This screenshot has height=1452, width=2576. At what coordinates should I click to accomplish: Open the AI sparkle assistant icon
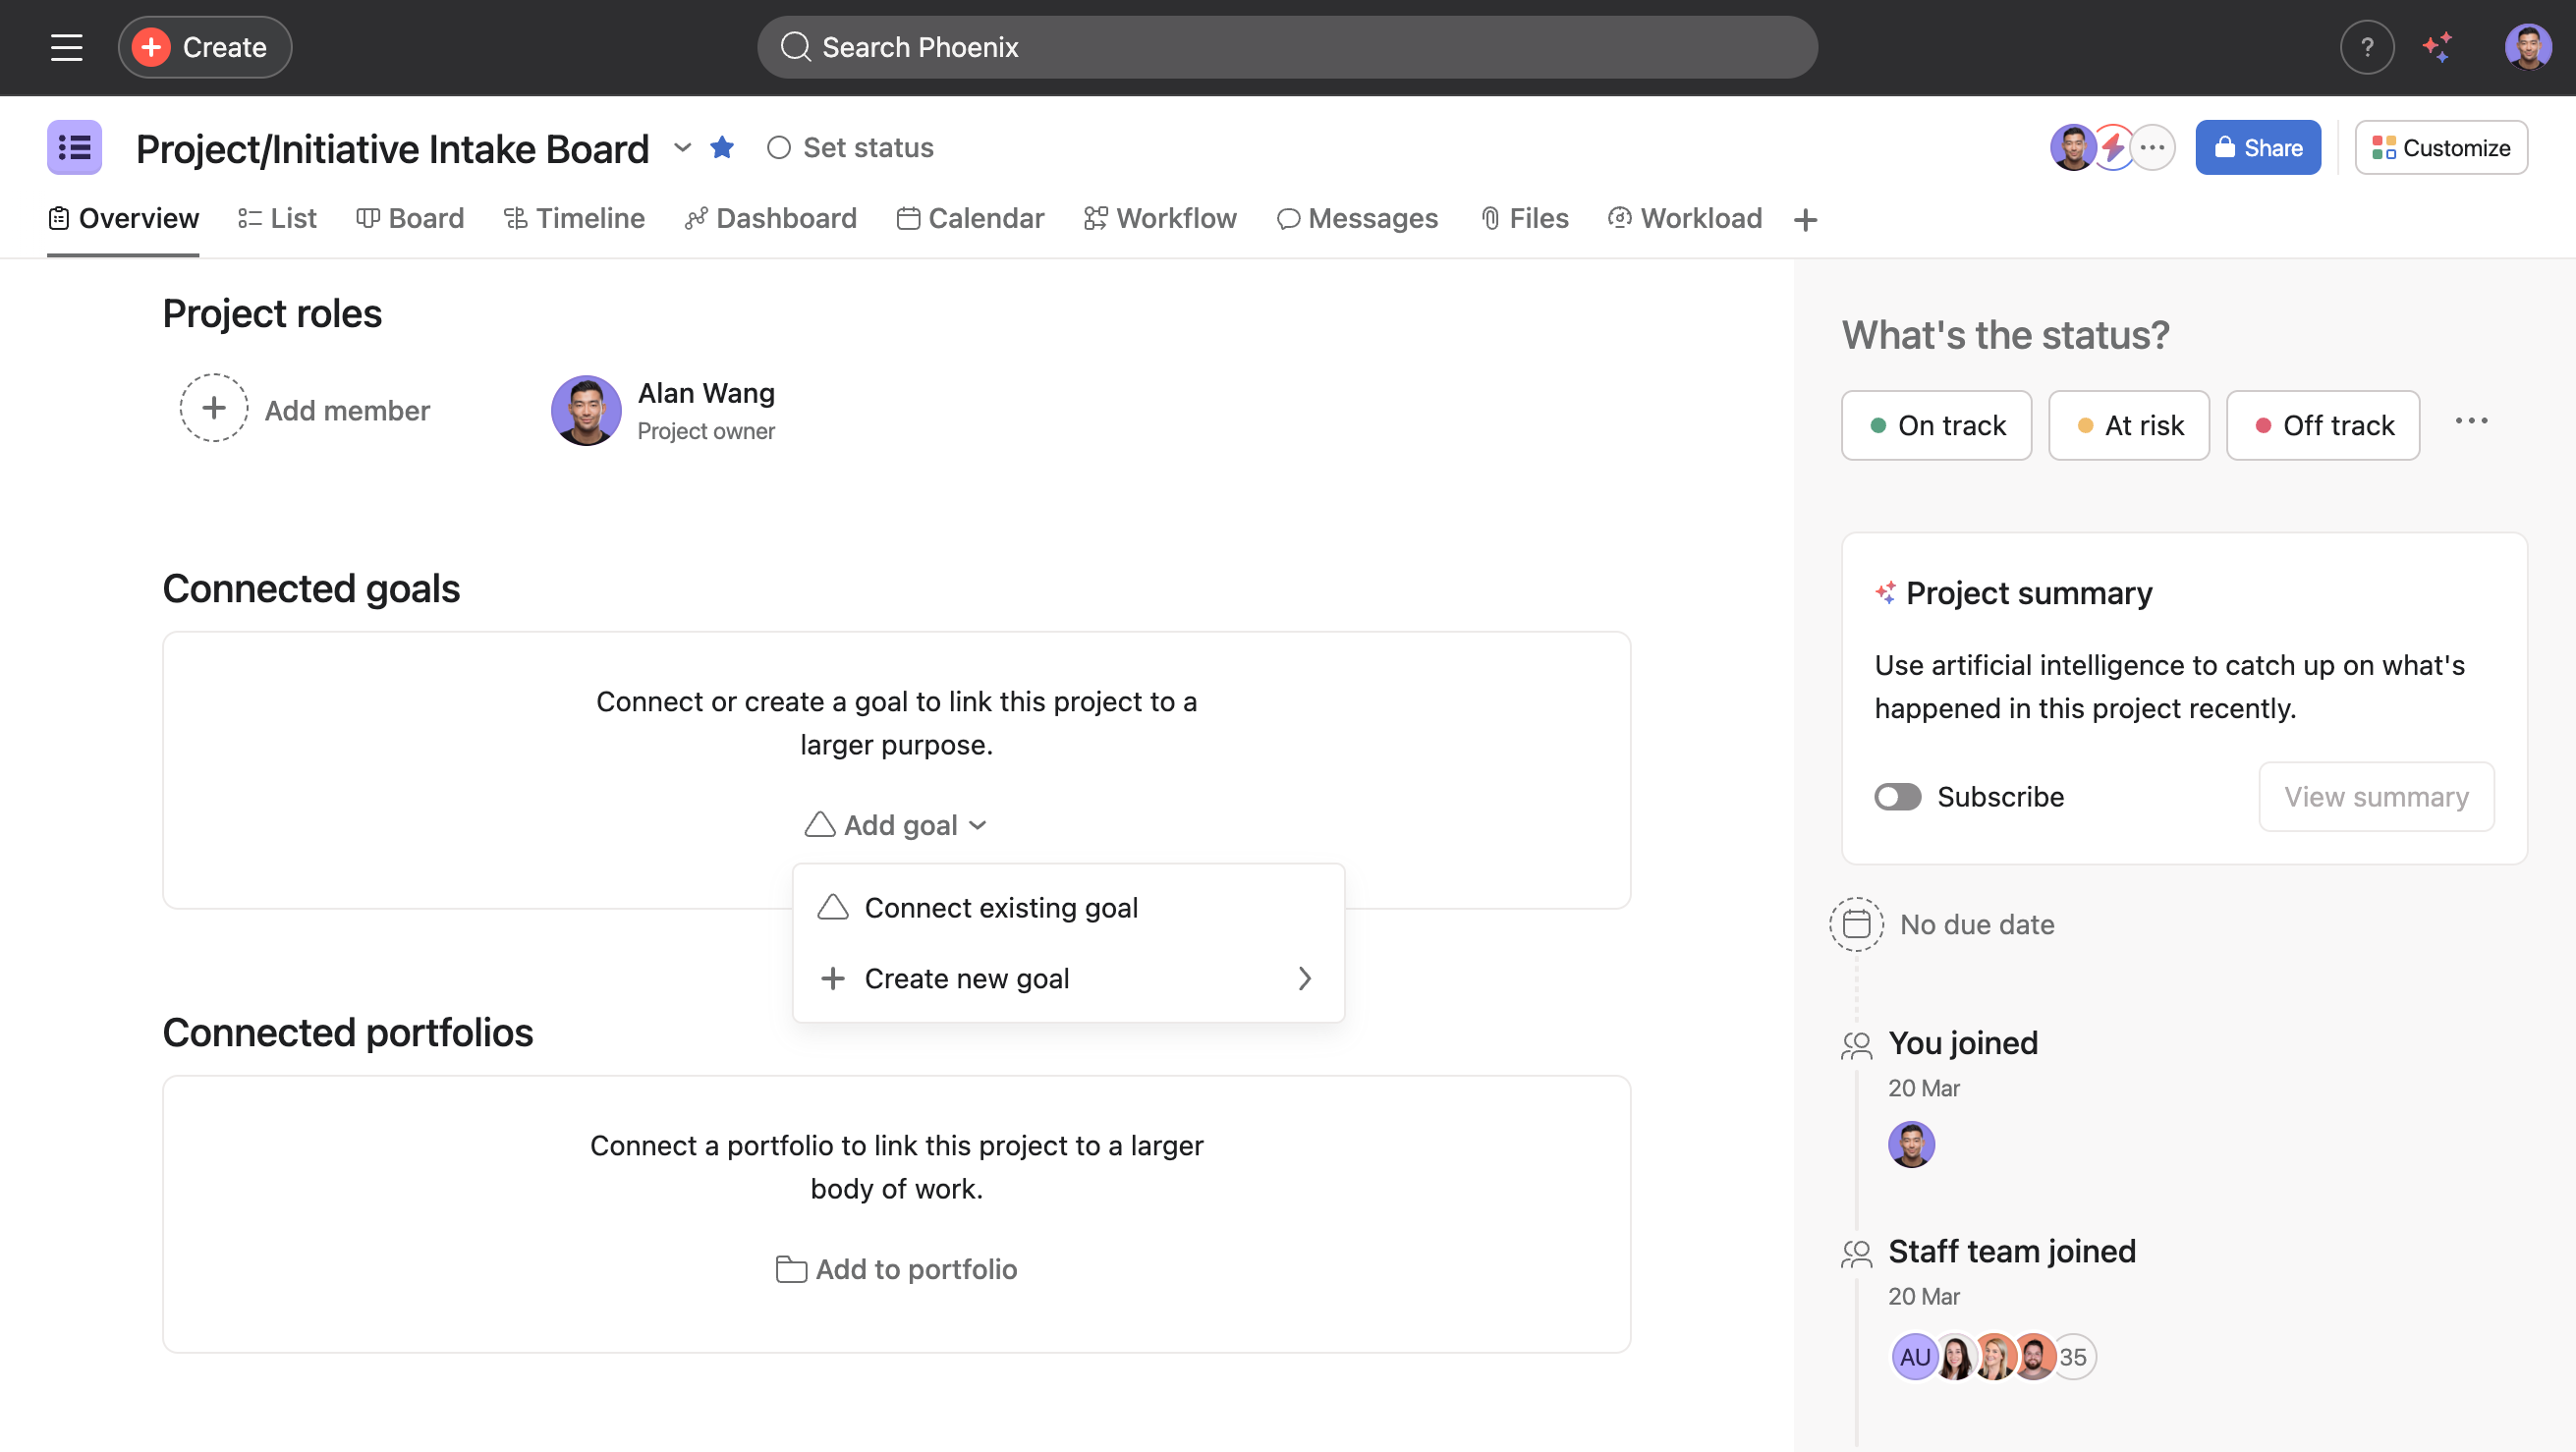2437,47
